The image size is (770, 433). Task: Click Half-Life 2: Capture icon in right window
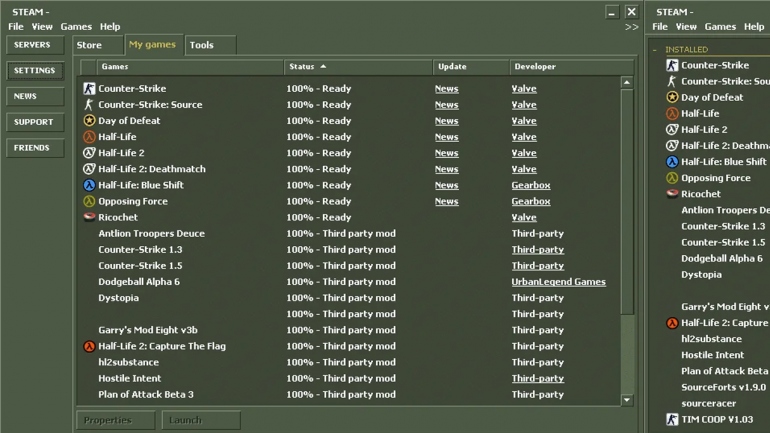(x=672, y=323)
